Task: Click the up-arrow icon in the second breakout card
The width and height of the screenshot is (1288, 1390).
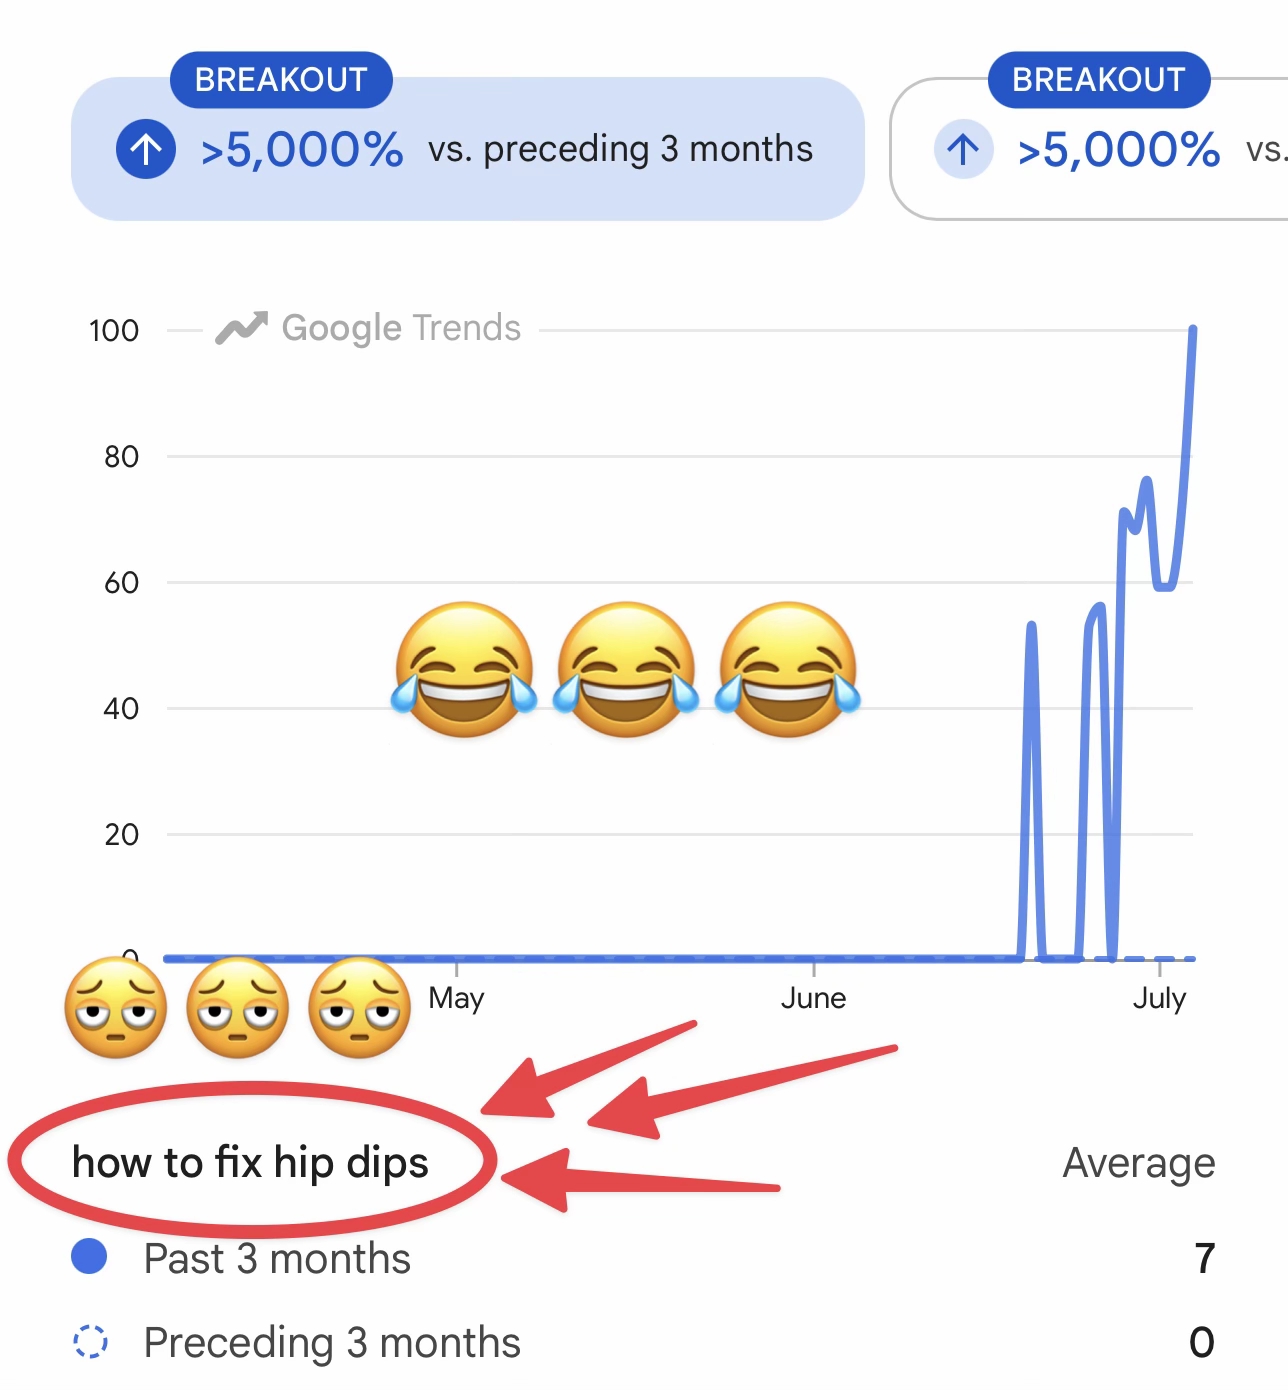Action: coord(963,150)
